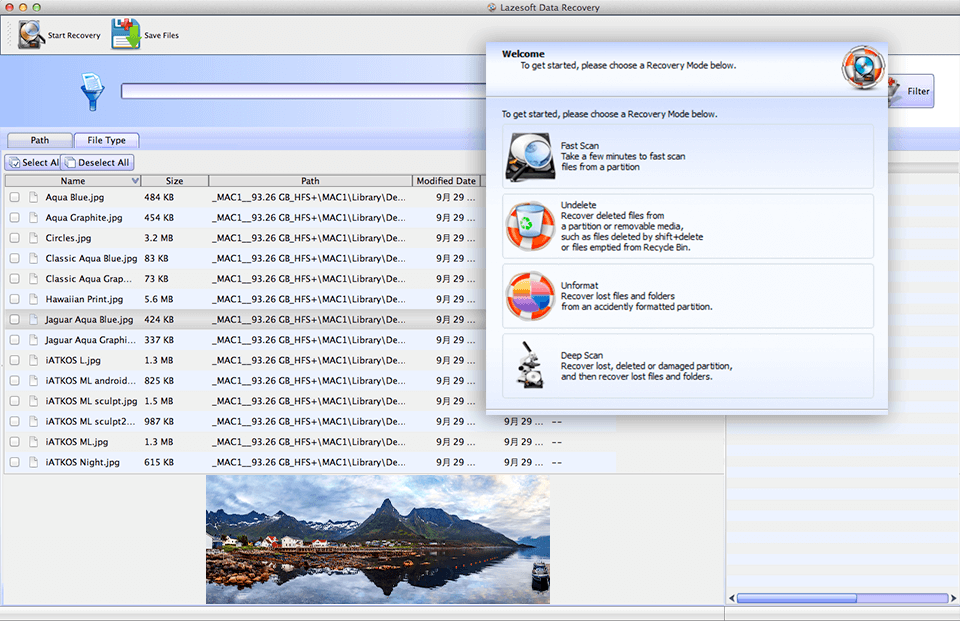Screen dimensions: 960x621
Task: Sort by the Size column header
Action: coord(174,181)
